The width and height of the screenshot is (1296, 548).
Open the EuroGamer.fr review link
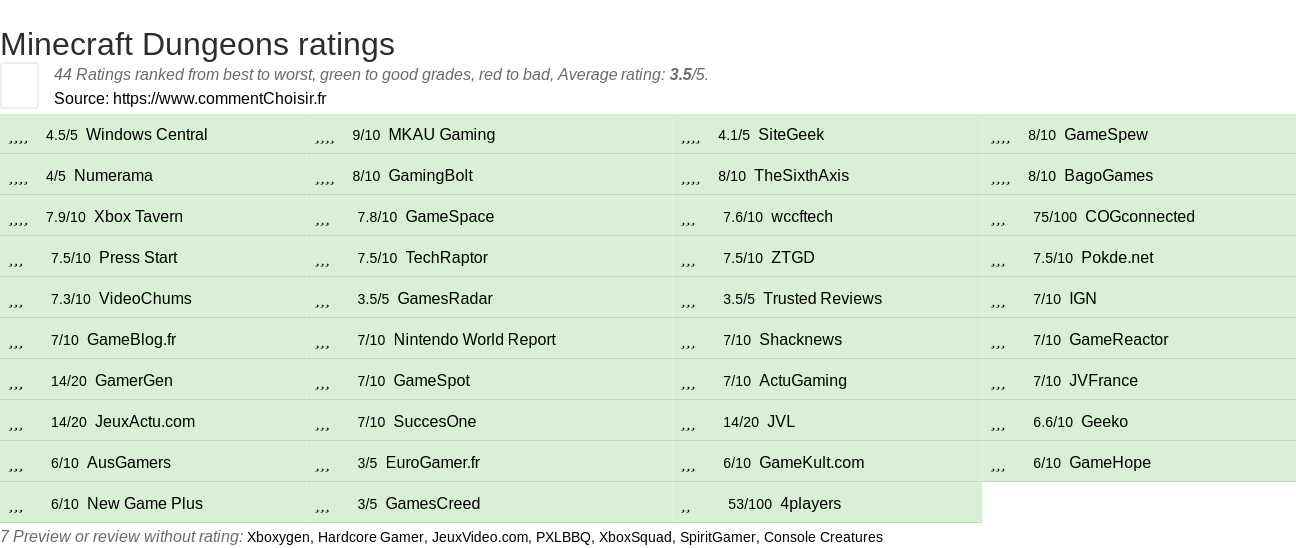click(x=432, y=463)
